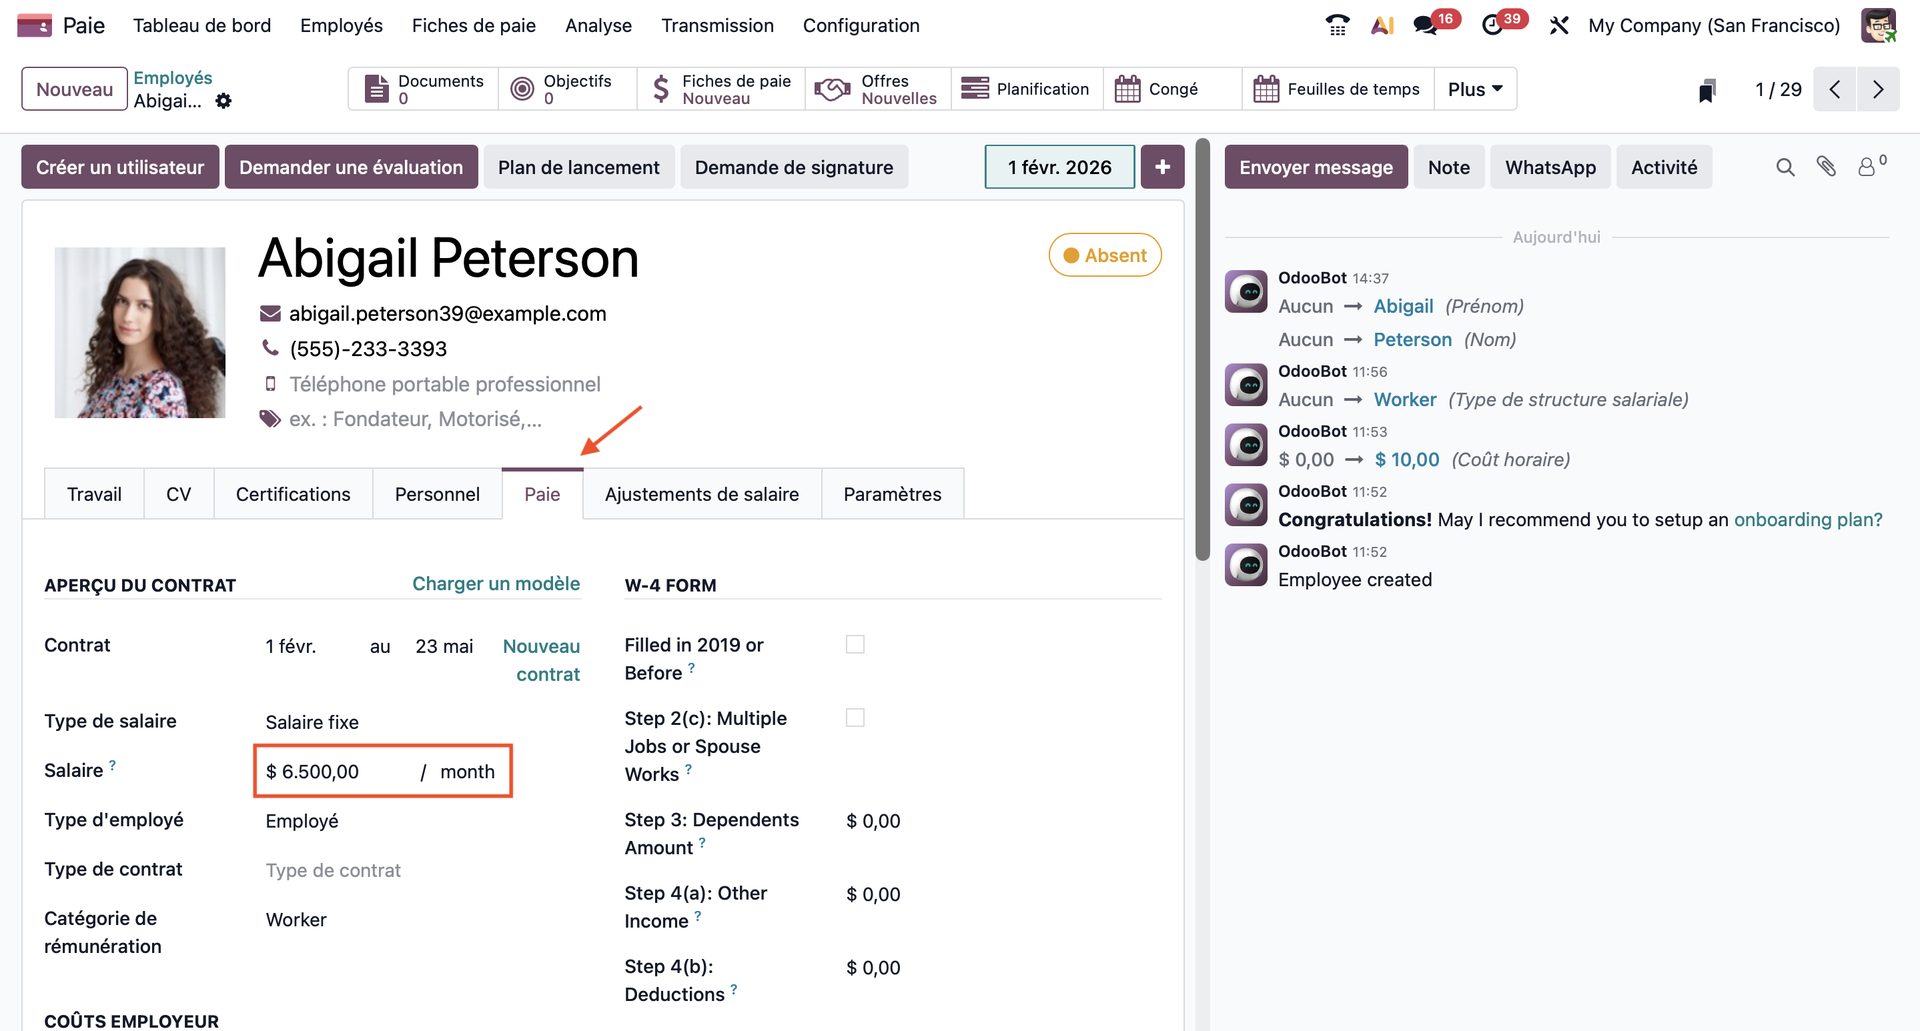Open the AI assistant icon
Screen dimensions: 1920x1031
(x=1382, y=25)
